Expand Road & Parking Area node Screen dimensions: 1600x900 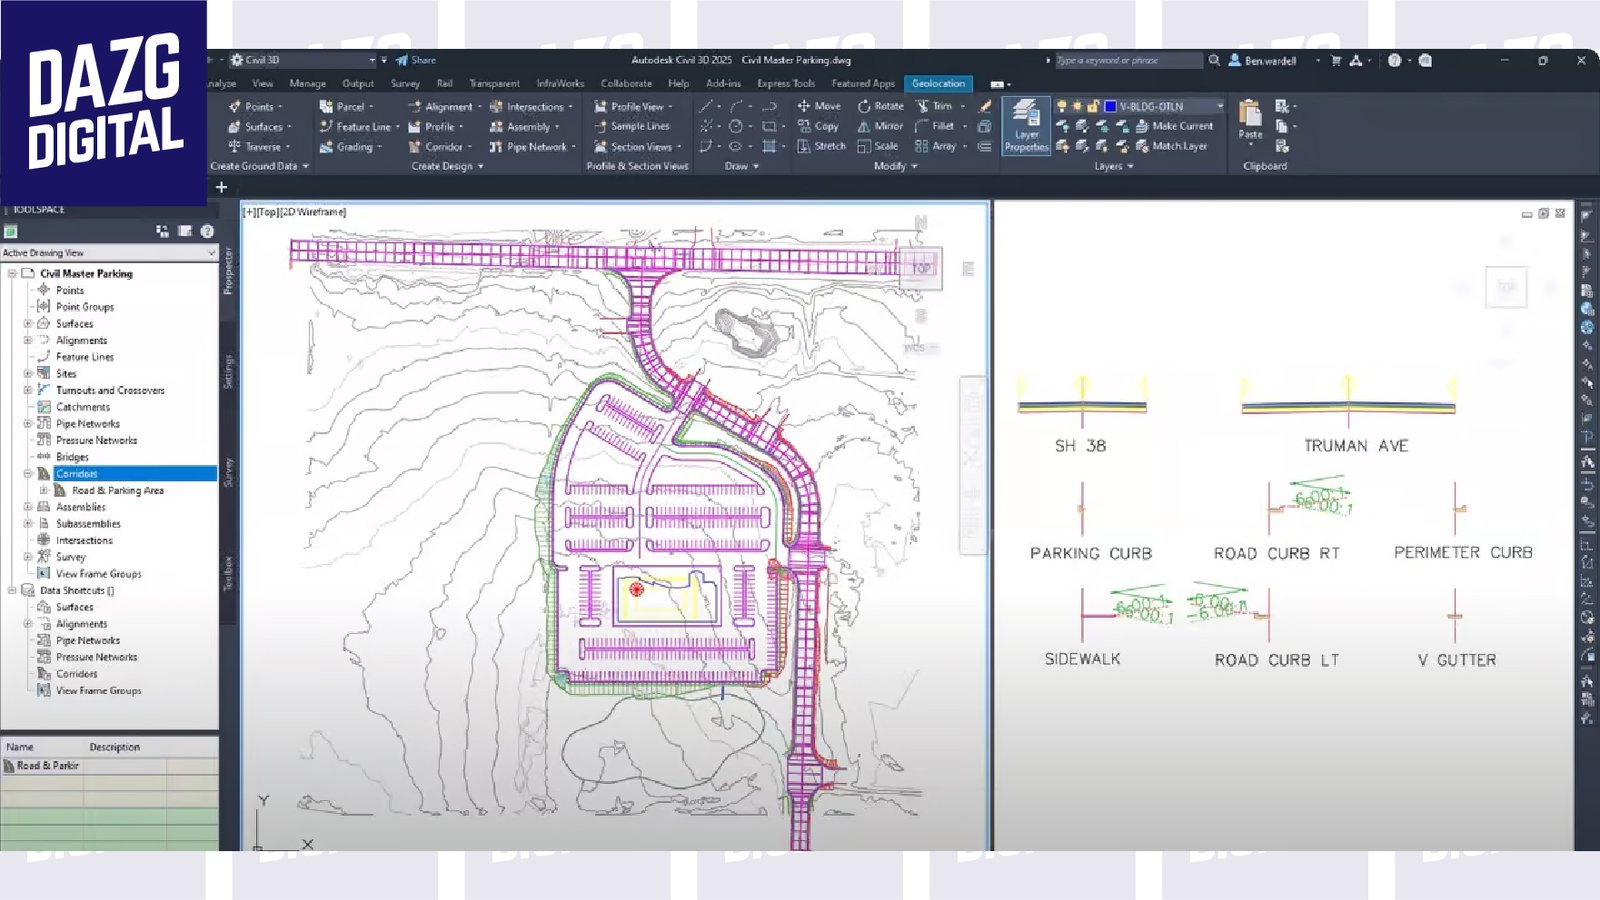coord(44,490)
